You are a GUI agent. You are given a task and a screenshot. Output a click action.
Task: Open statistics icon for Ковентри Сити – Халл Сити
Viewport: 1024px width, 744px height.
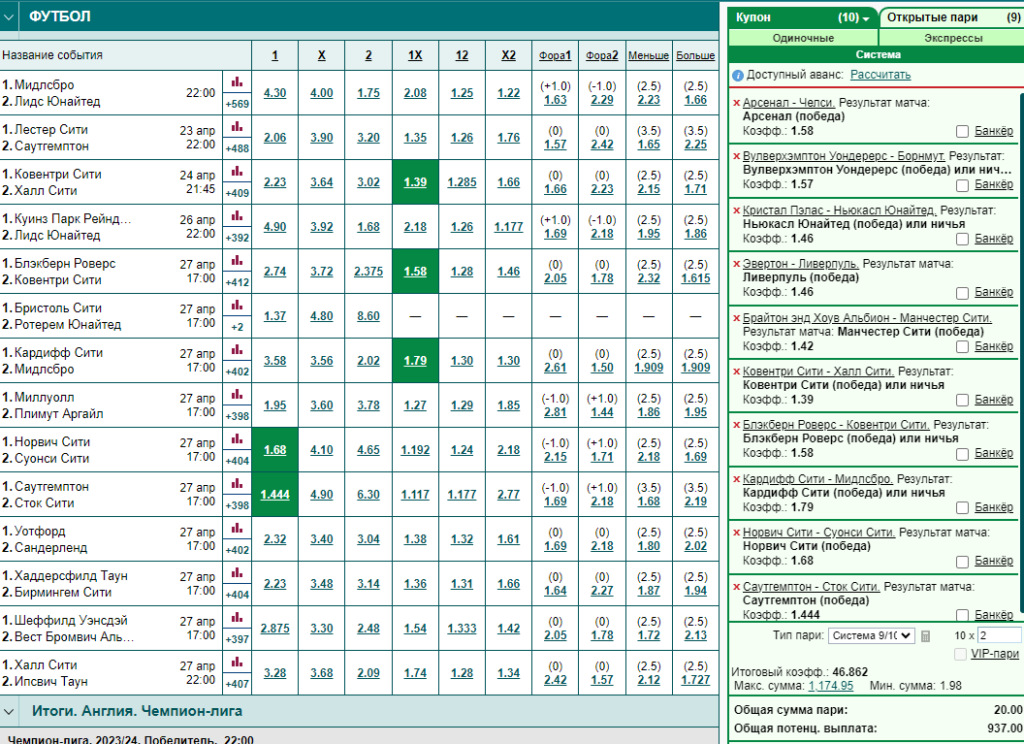tap(236, 171)
